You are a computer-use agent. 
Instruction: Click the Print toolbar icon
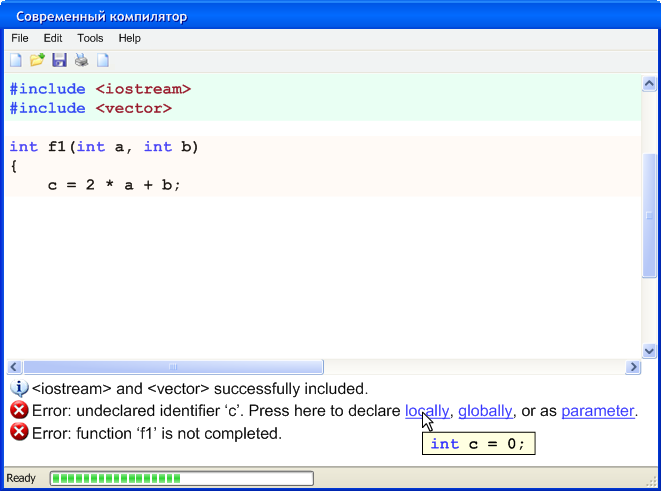81,60
